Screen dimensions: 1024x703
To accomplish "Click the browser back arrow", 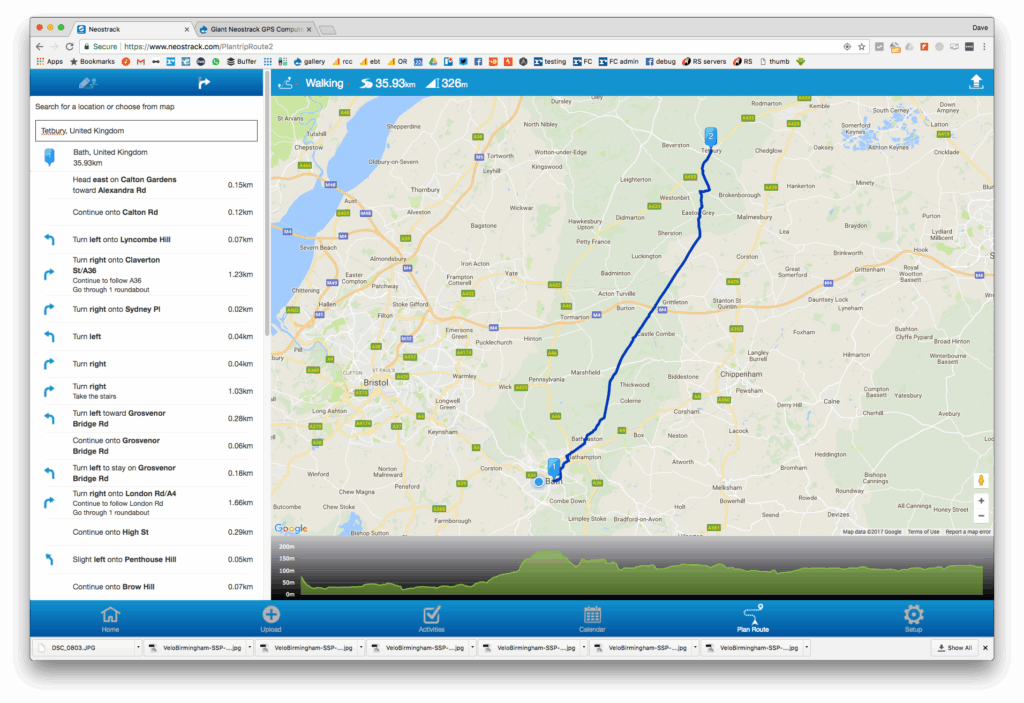I will [x=40, y=46].
